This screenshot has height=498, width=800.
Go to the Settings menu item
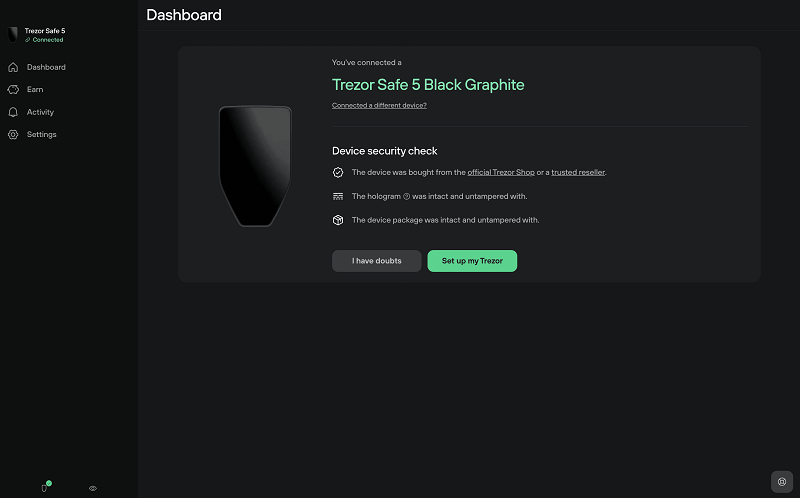(x=41, y=135)
